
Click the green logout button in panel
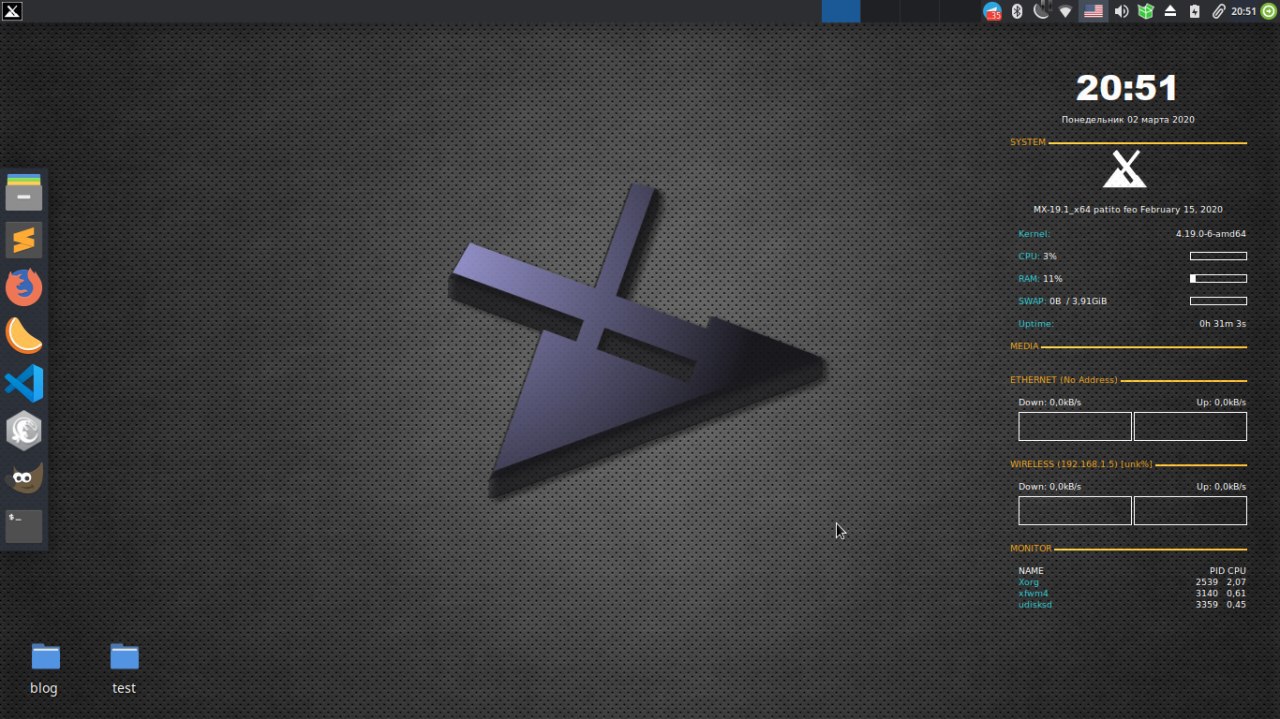pos(1269,11)
